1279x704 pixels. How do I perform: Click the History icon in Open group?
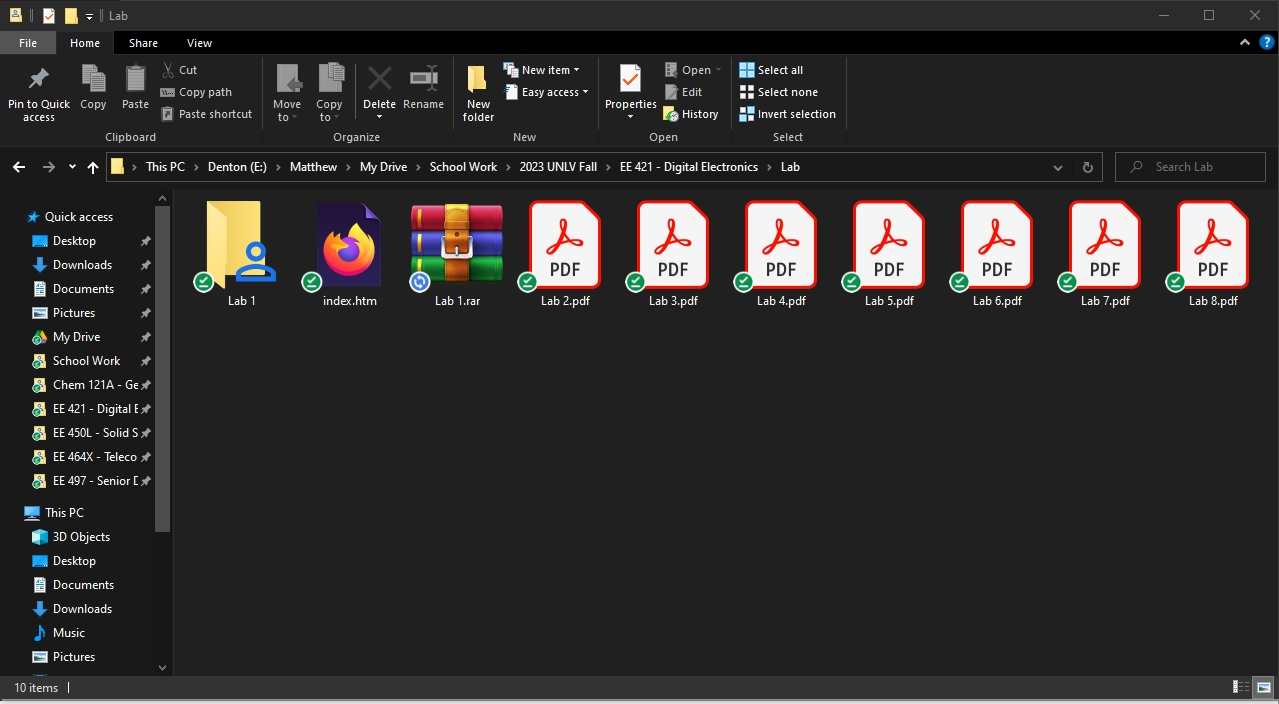click(691, 114)
